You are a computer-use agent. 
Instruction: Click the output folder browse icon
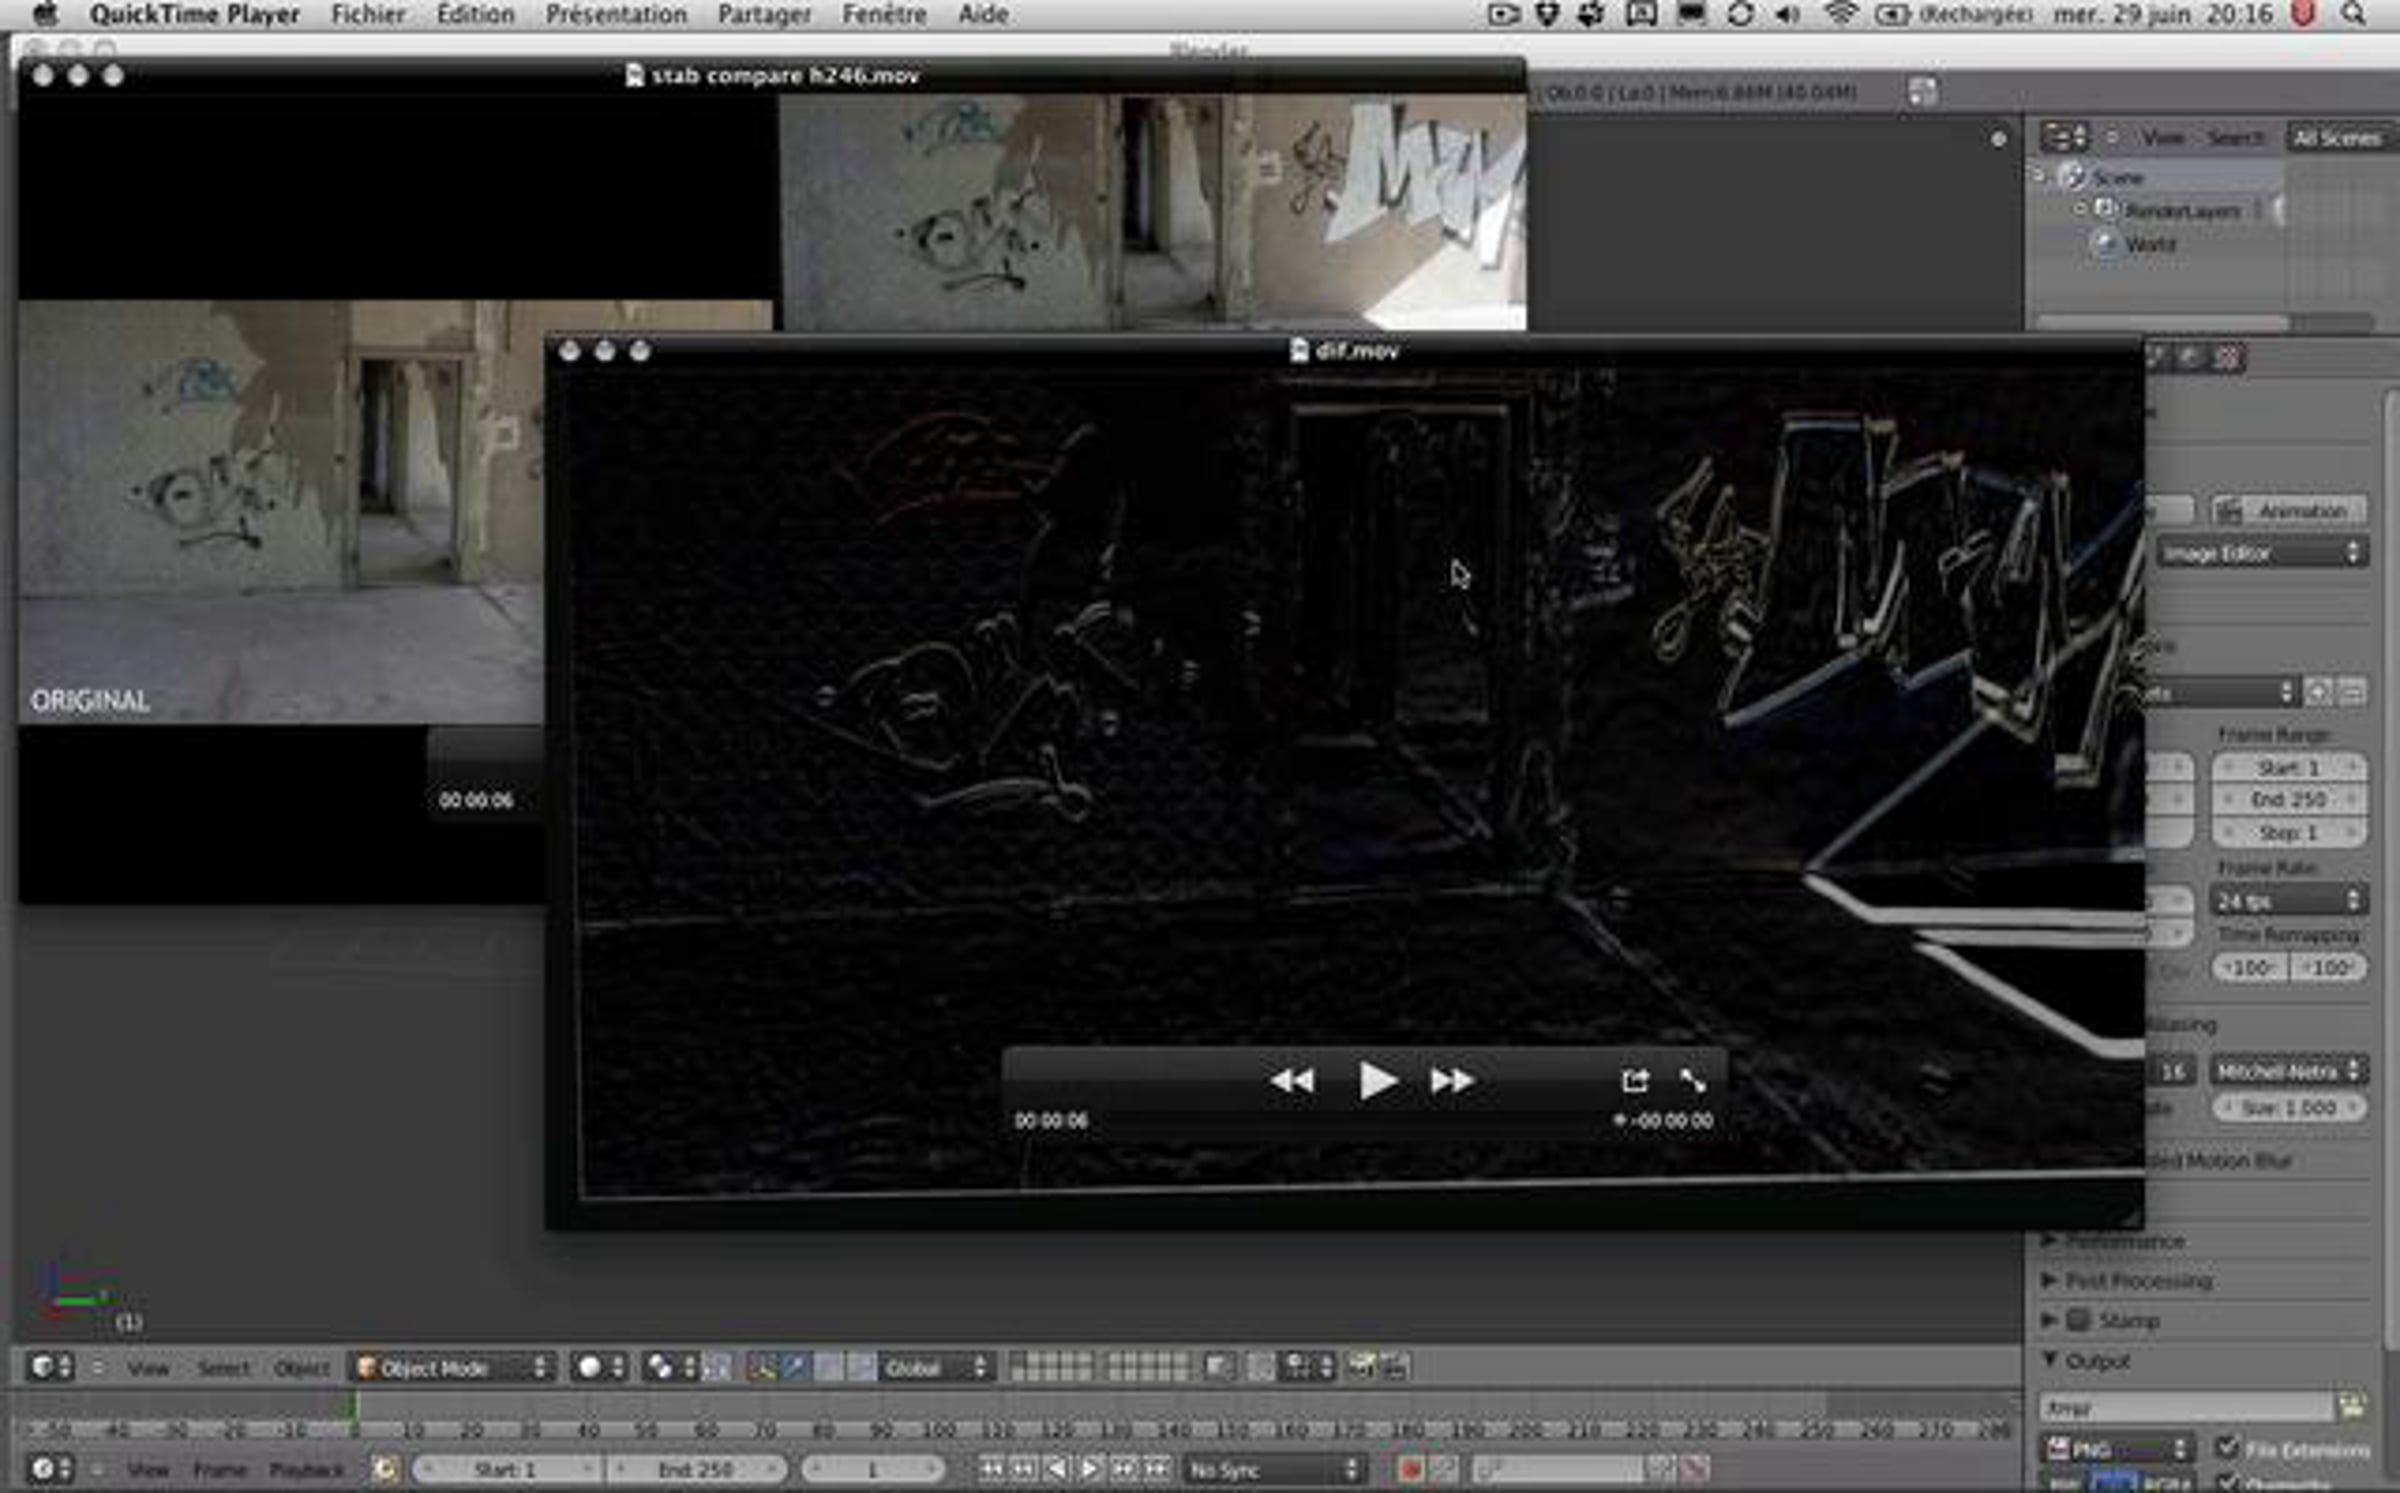pyautogui.click(x=2352, y=1407)
